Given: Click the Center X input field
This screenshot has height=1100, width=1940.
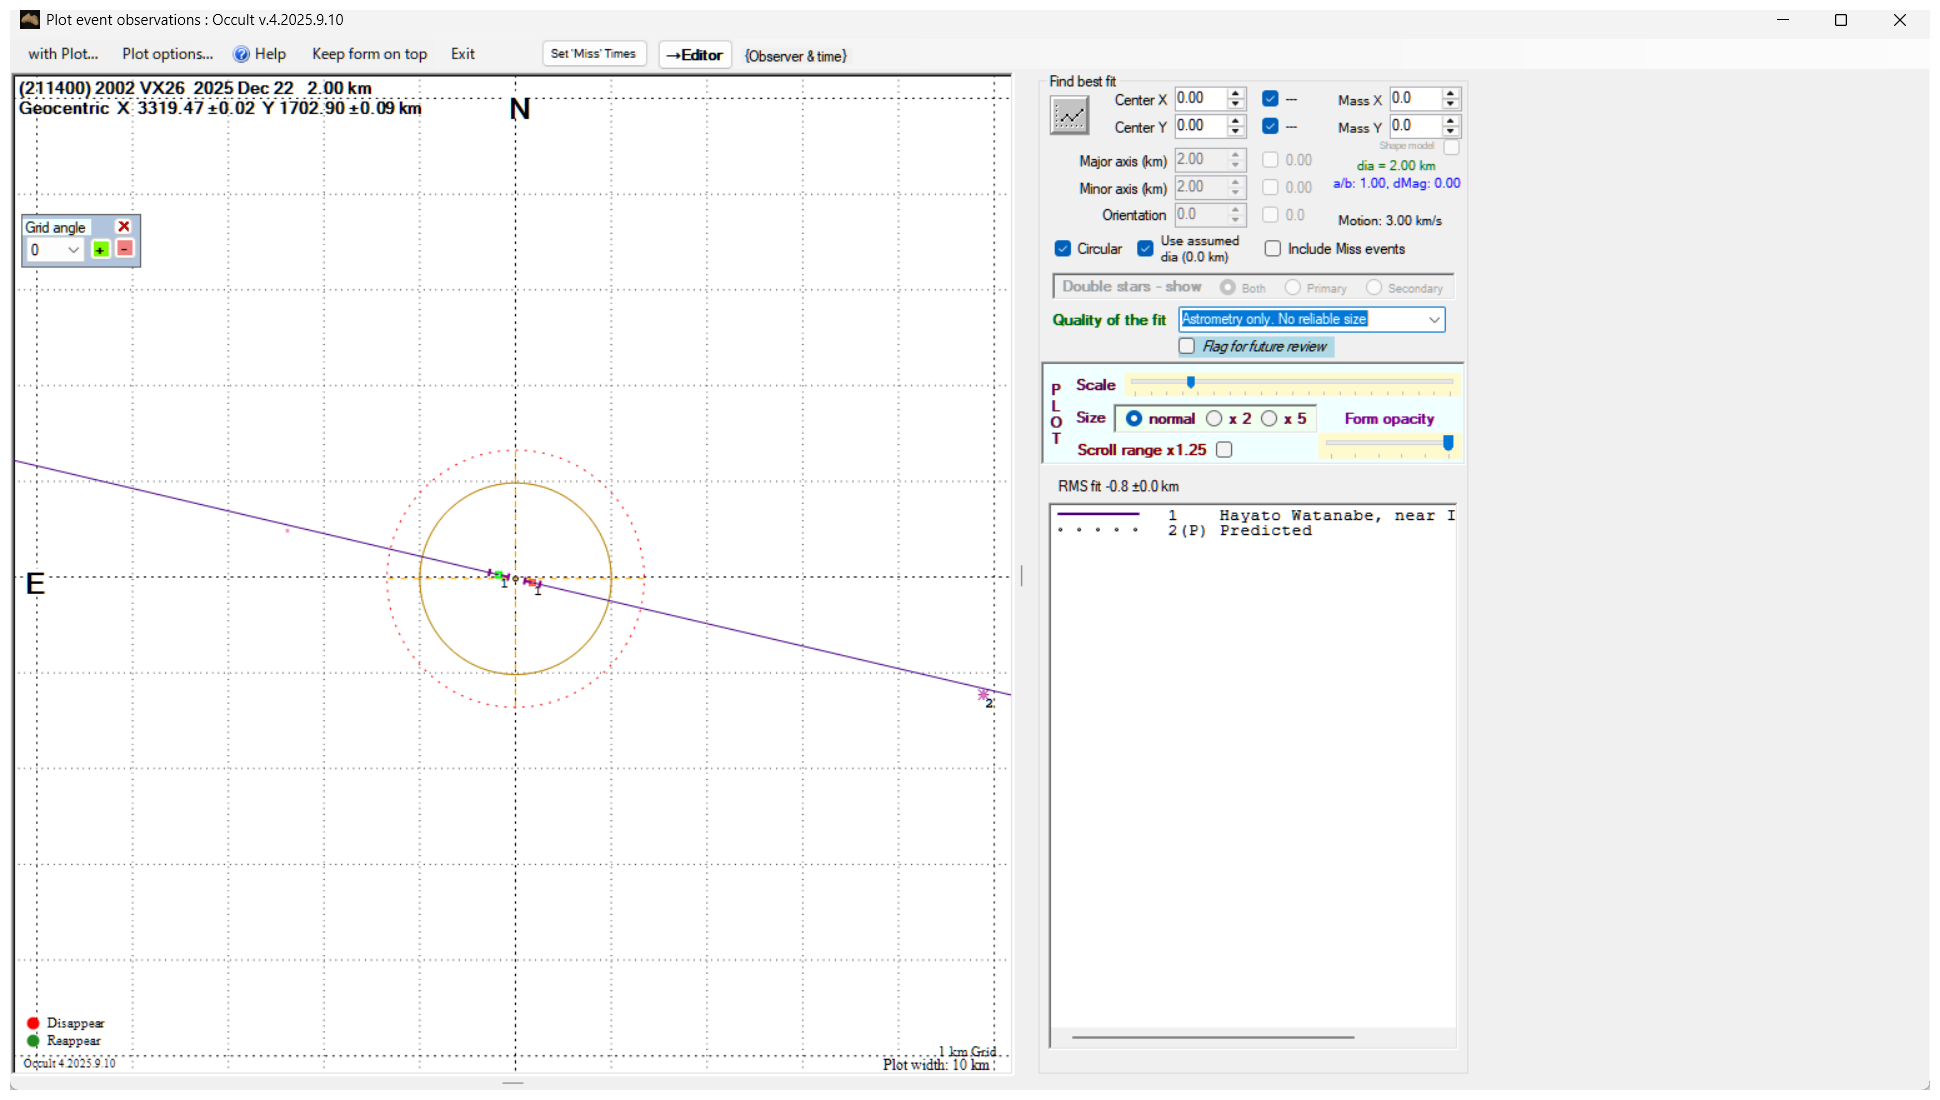Looking at the screenshot, I should click(x=1199, y=99).
